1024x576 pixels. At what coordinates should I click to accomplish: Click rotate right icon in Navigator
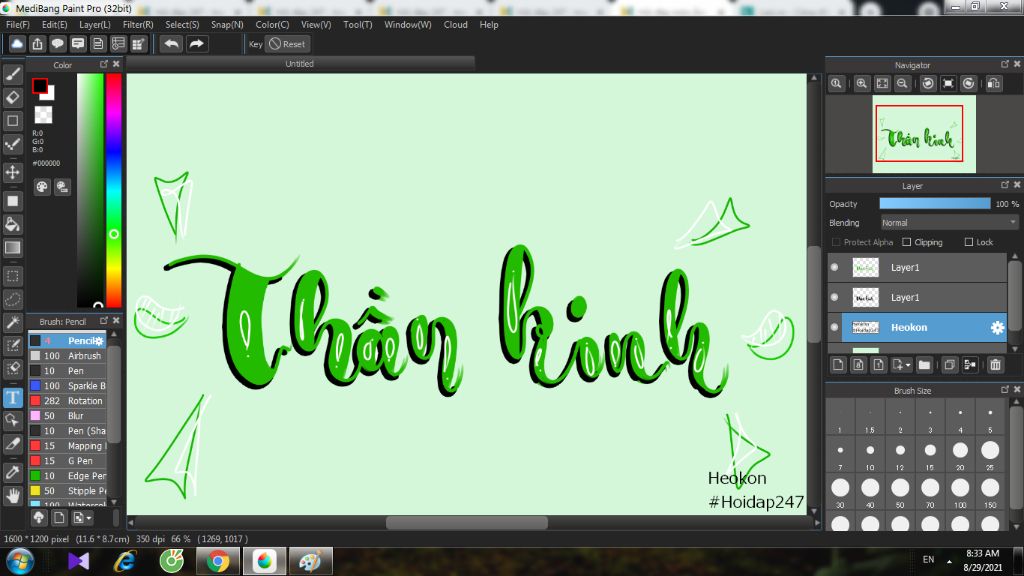pyautogui.click(x=968, y=84)
